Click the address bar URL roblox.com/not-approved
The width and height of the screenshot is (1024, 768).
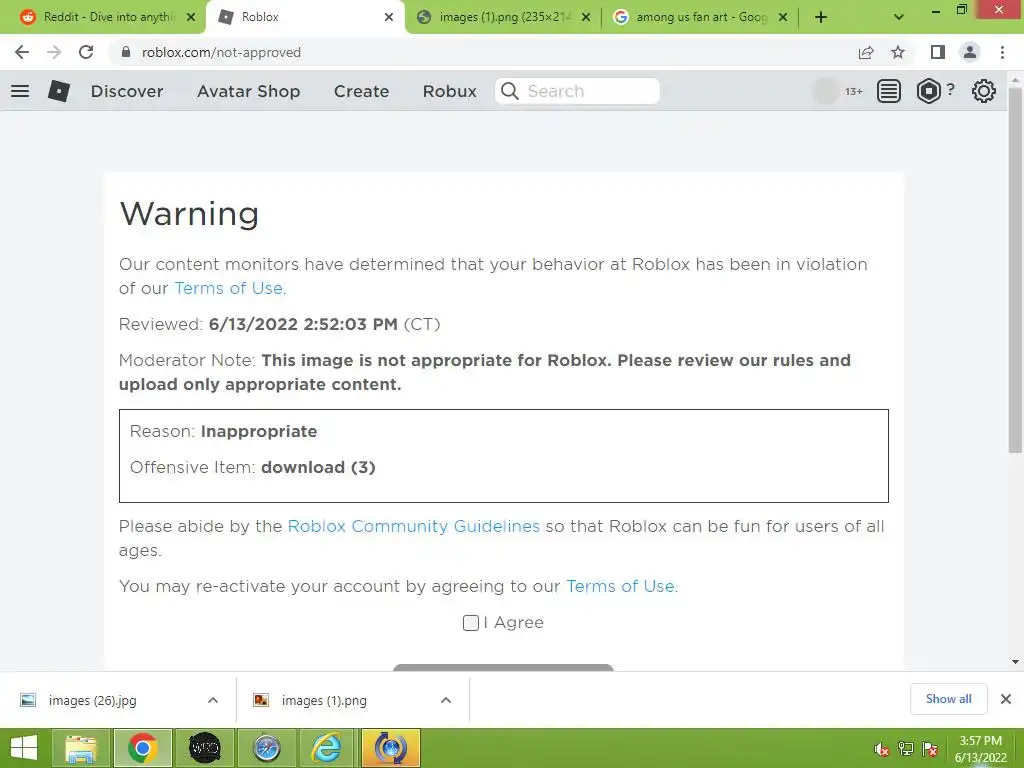coord(221,52)
